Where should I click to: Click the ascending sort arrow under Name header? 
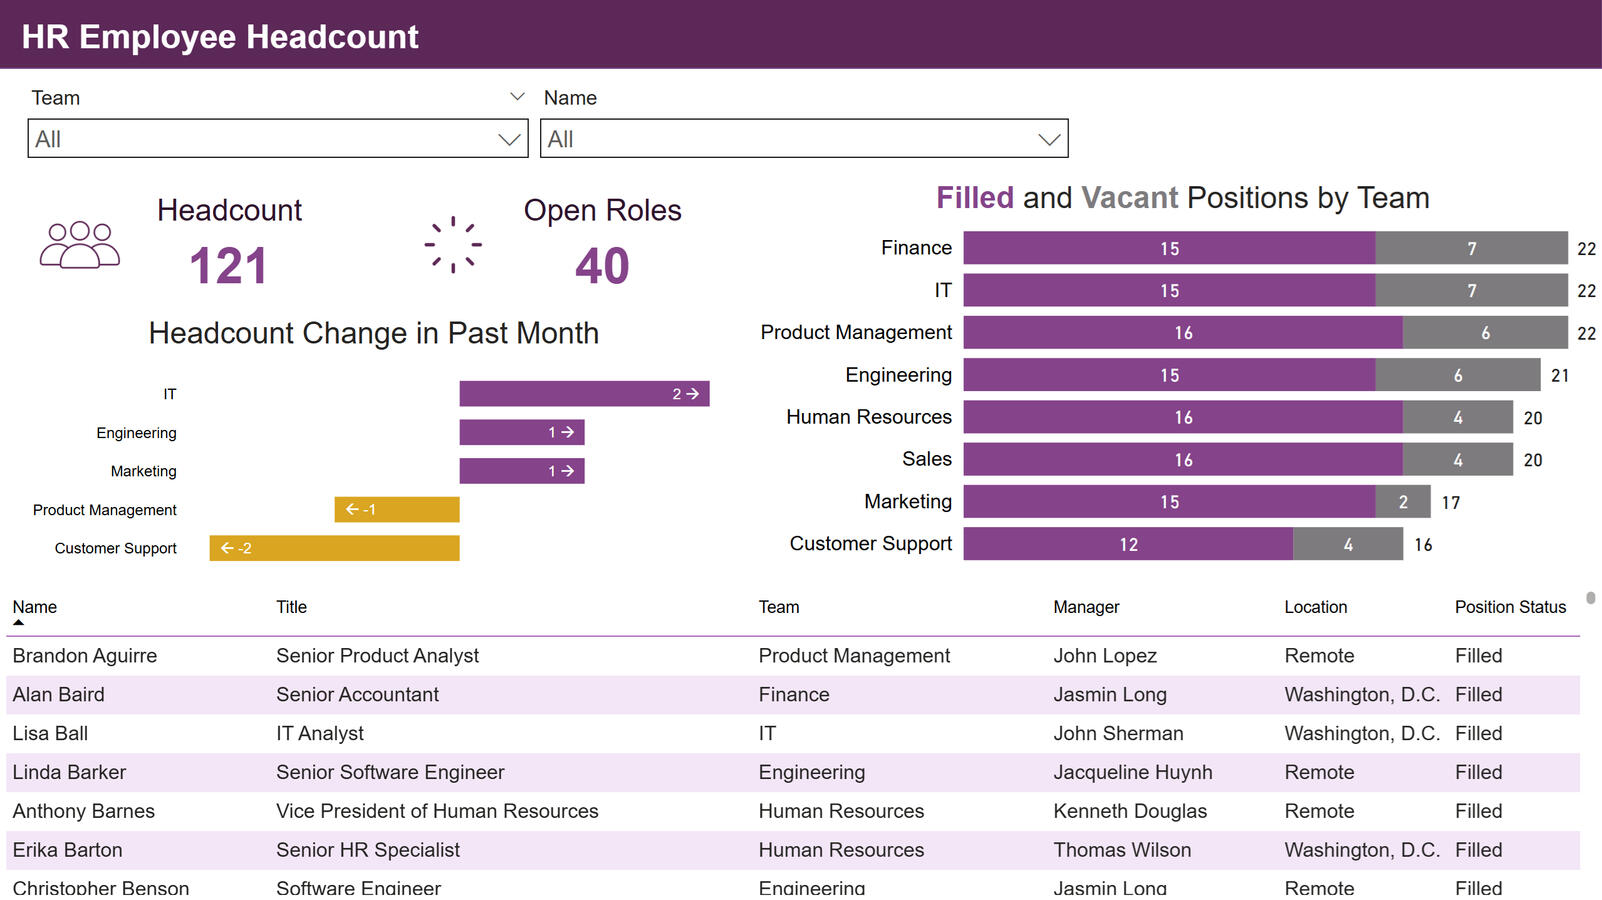click(17, 620)
